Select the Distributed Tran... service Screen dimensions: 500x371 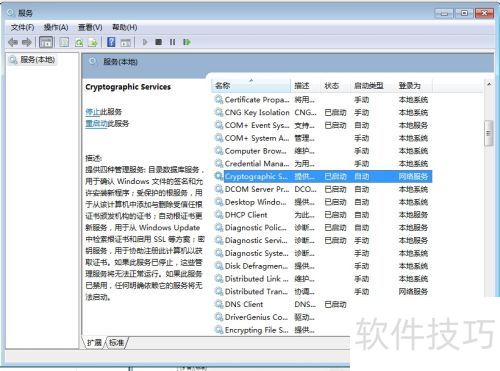click(x=322, y=291)
